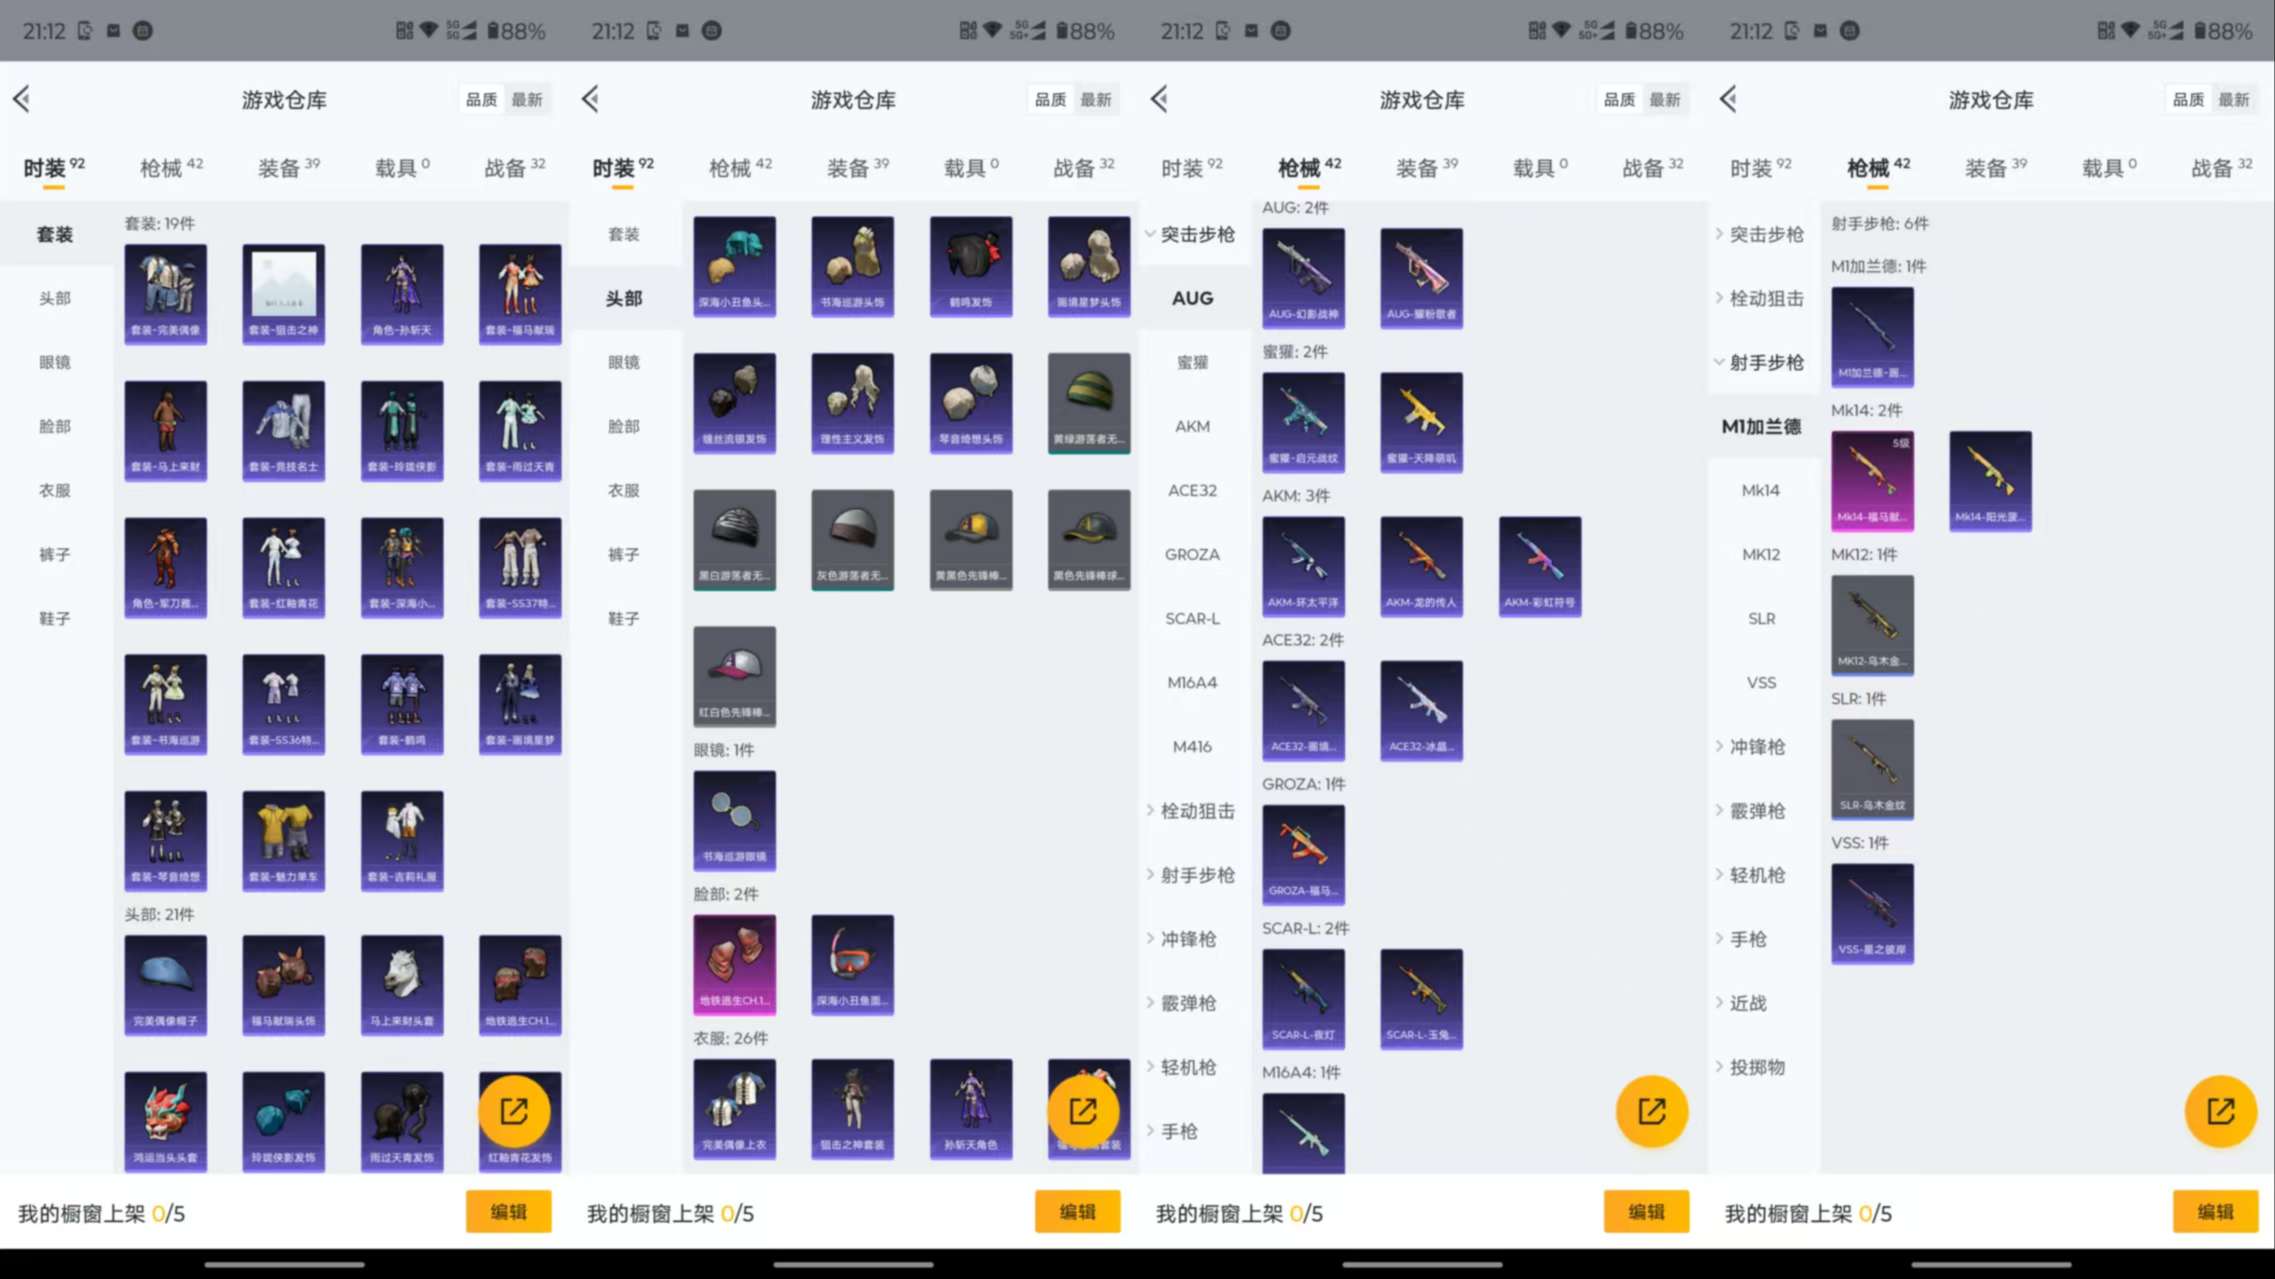Select the AKM-彩虹符号 weapon skin icon
The height and width of the screenshot is (1279, 2275).
click(x=1540, y=565)
